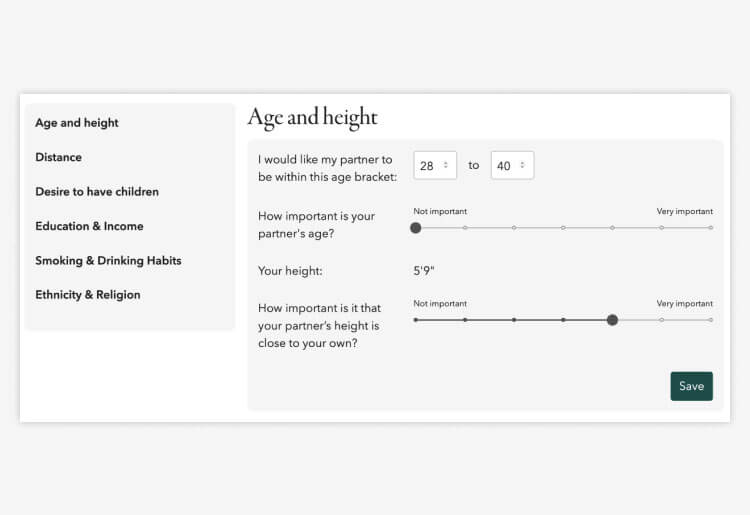Open the Age and height section
Image resolution: width=750 pixels, height=515 pixels.
click(x=77, y=123)
